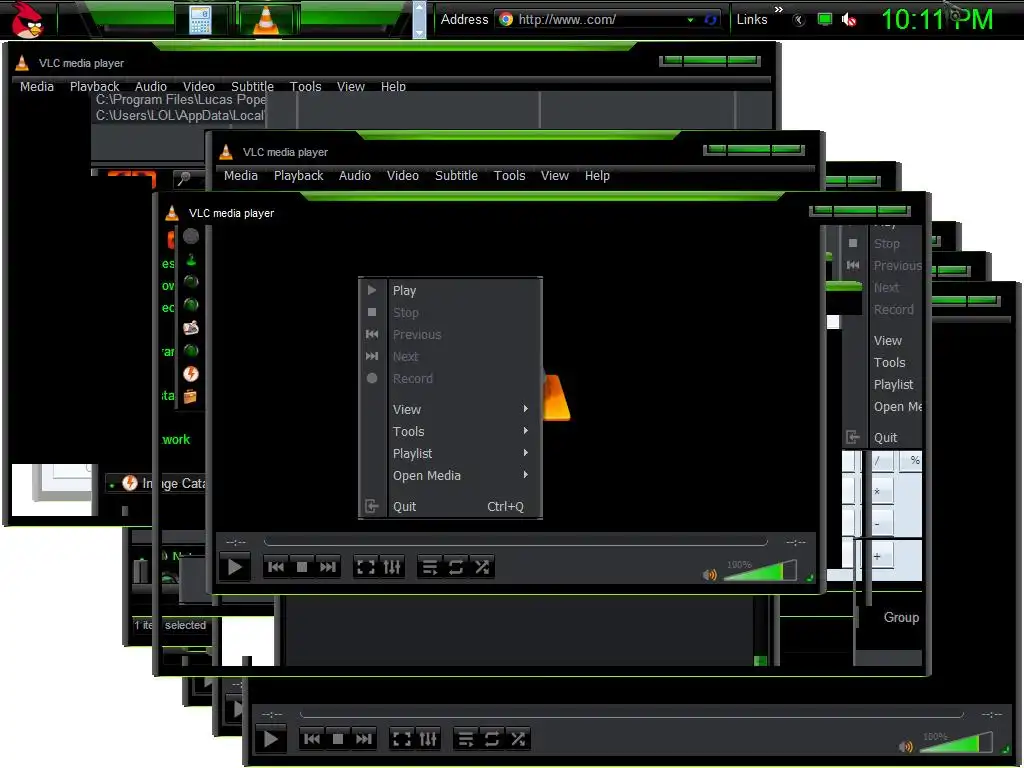Click the refresh icon beside address bar

(711, 20)
